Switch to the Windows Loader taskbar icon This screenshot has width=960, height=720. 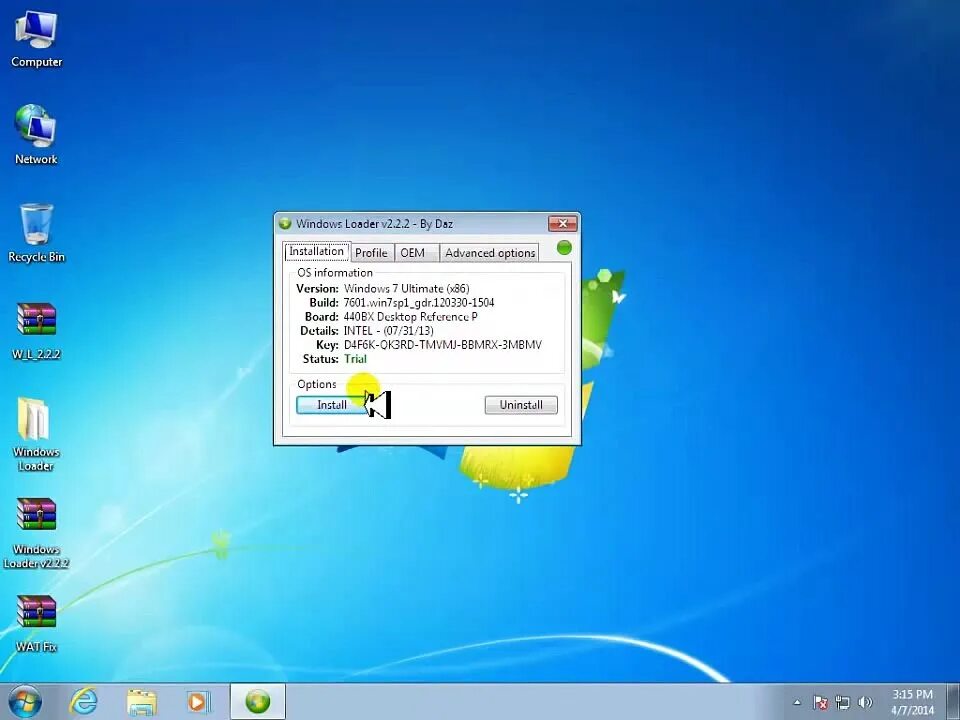click(x=256, y=701)
